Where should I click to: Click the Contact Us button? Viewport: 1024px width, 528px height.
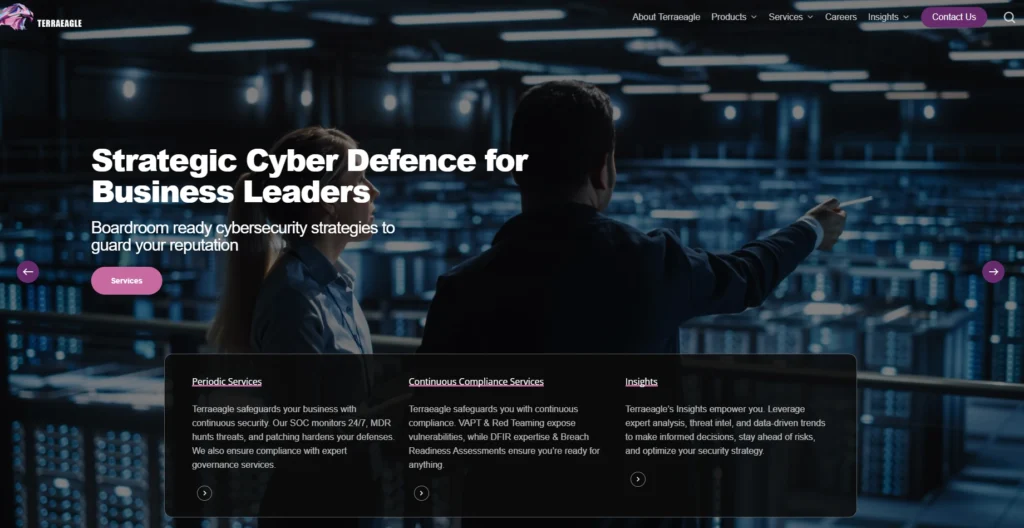(x=953, y=17)
